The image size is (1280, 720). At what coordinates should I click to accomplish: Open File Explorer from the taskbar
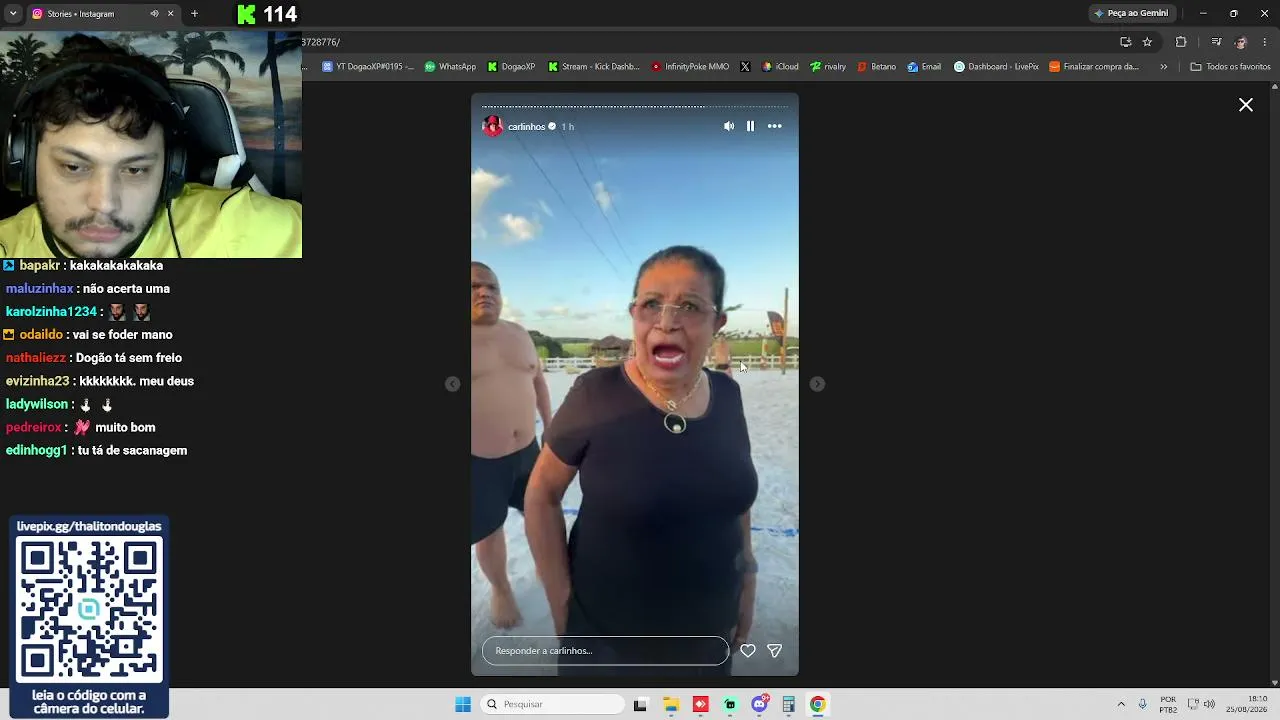pos(671,704)
